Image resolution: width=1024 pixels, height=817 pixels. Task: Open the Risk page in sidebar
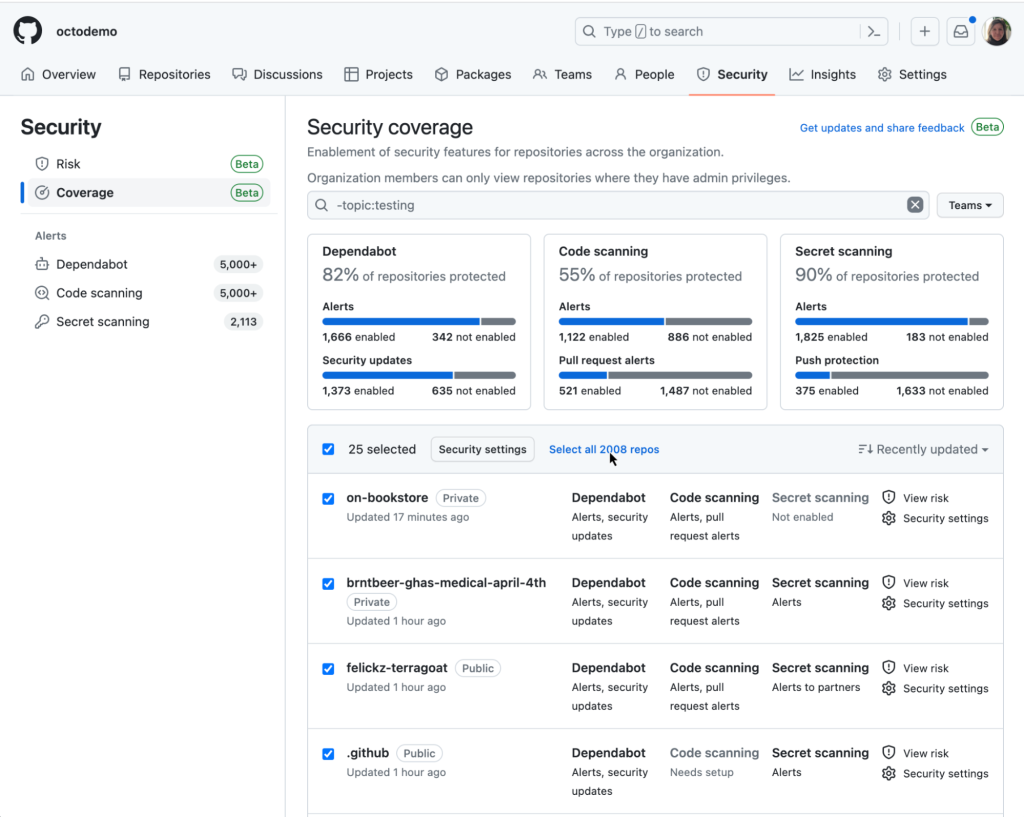[68, 164]
